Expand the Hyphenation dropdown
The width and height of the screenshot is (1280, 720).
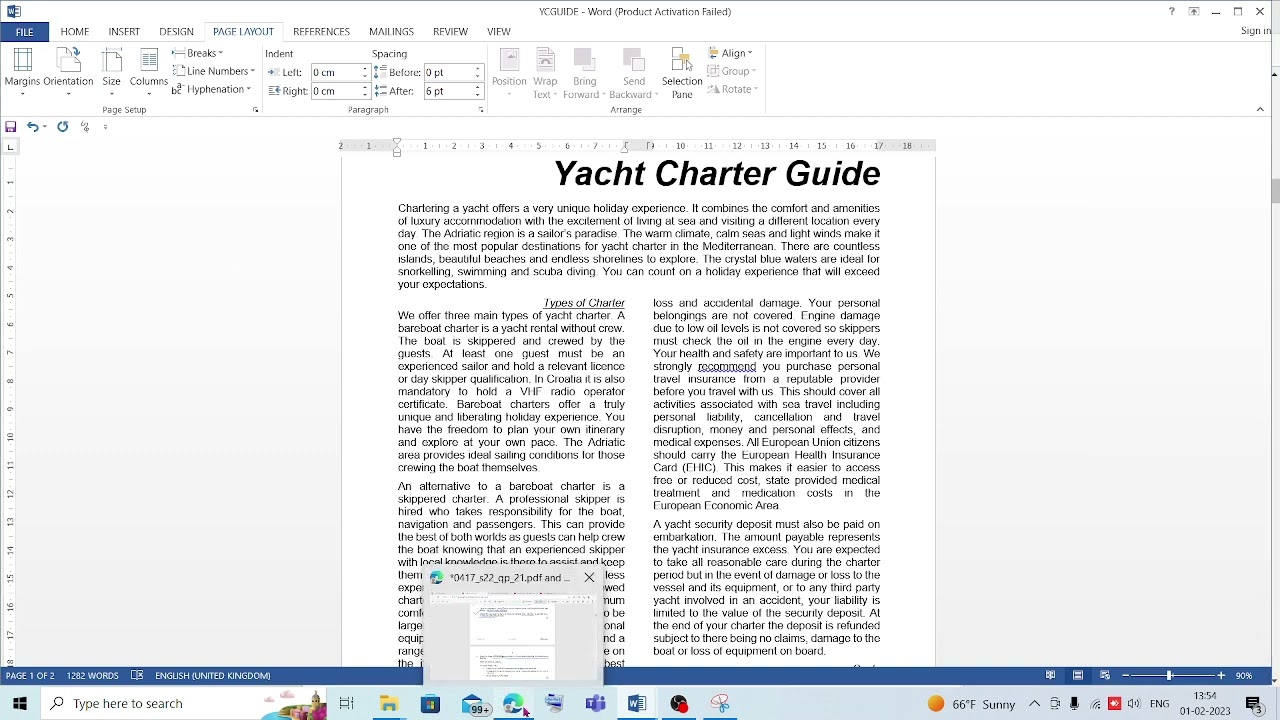pos(211,89)
